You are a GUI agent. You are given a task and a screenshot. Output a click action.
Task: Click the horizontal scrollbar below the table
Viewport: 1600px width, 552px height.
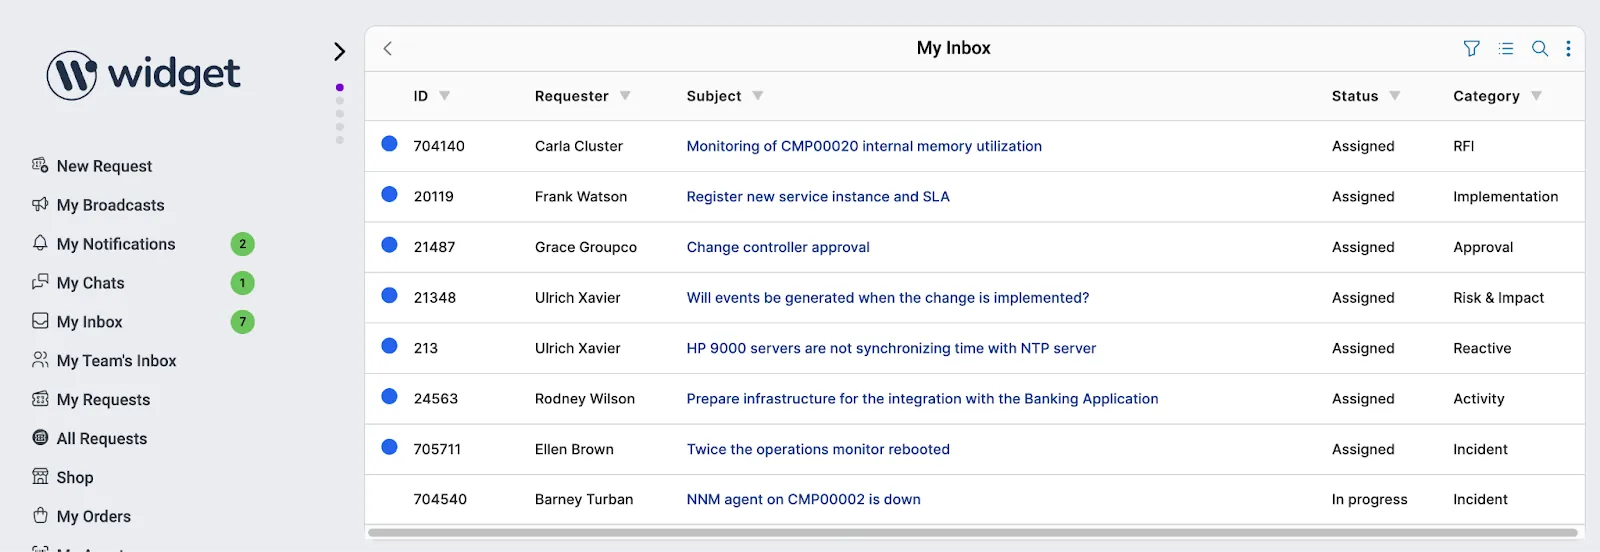click(x=973, y=533)
